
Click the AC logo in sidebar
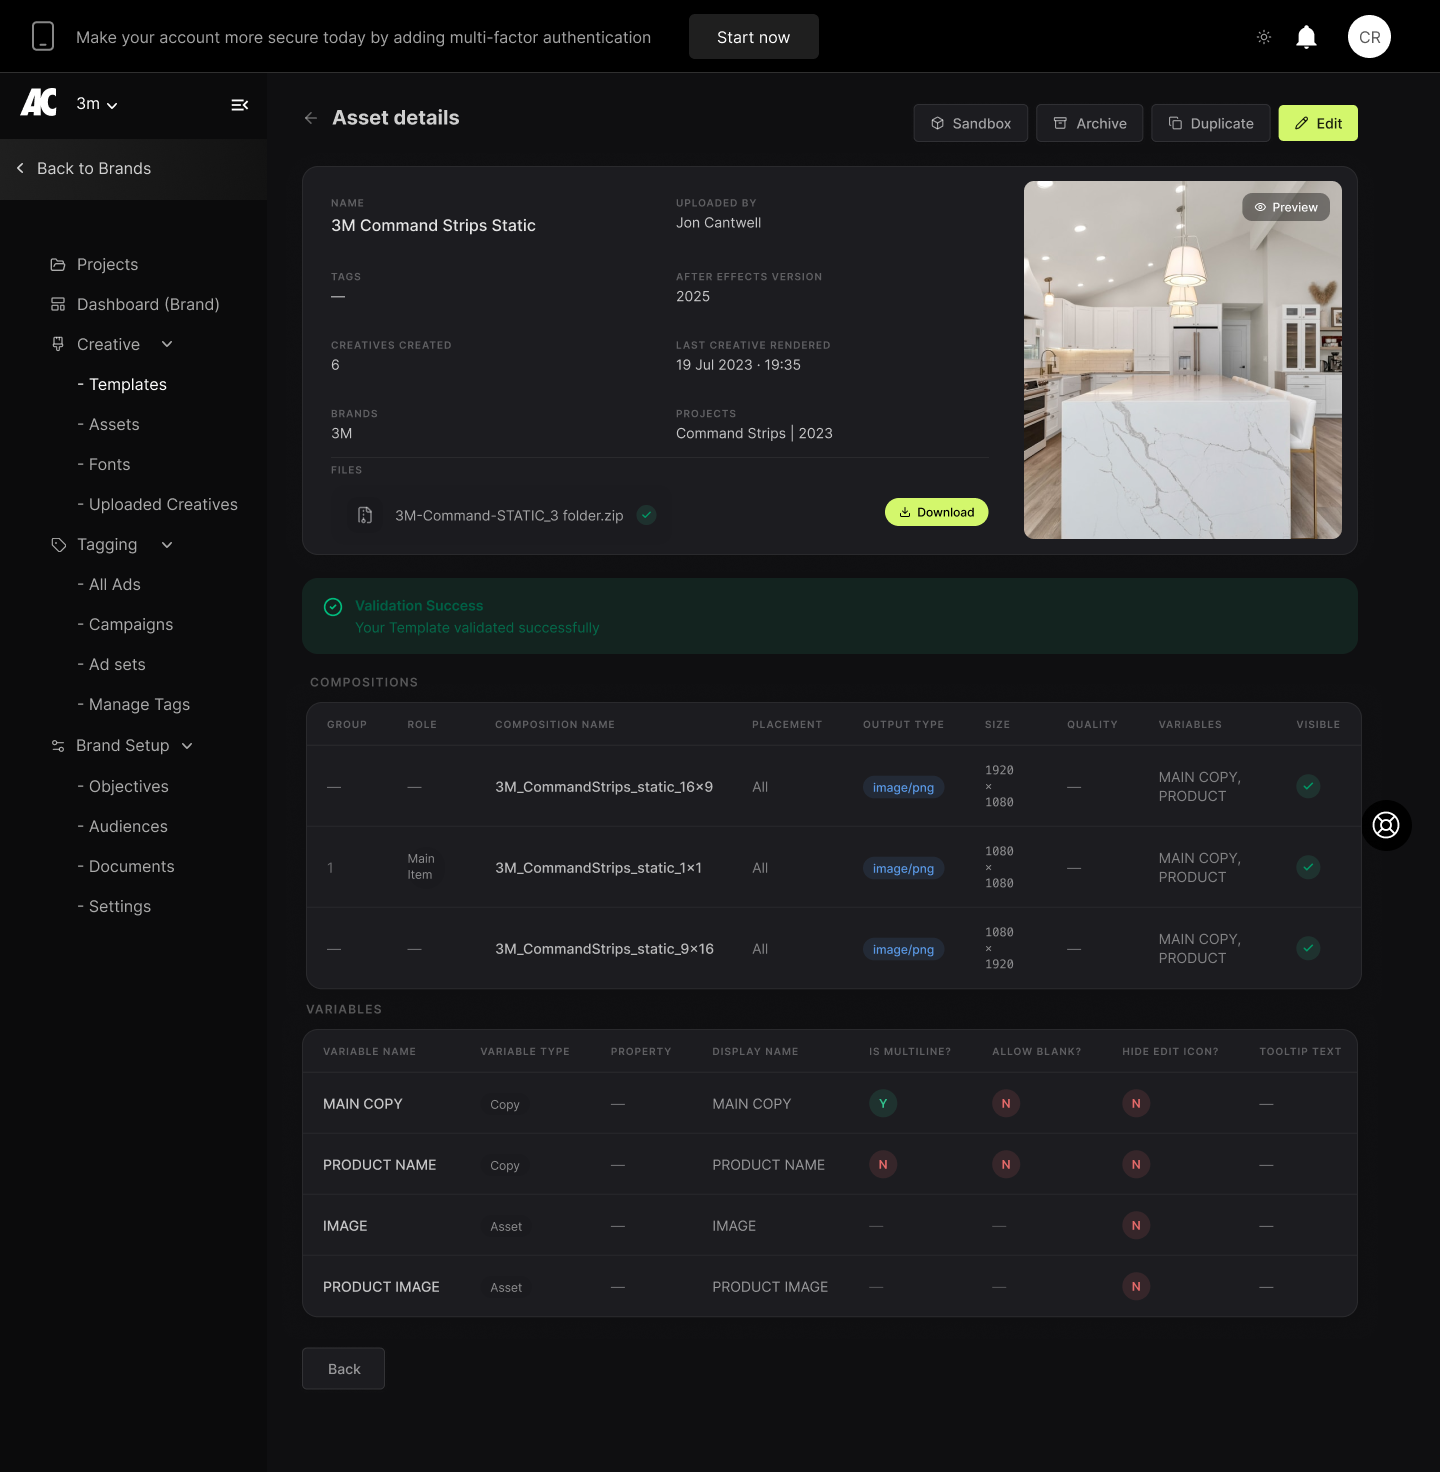(x=39, y=103)
